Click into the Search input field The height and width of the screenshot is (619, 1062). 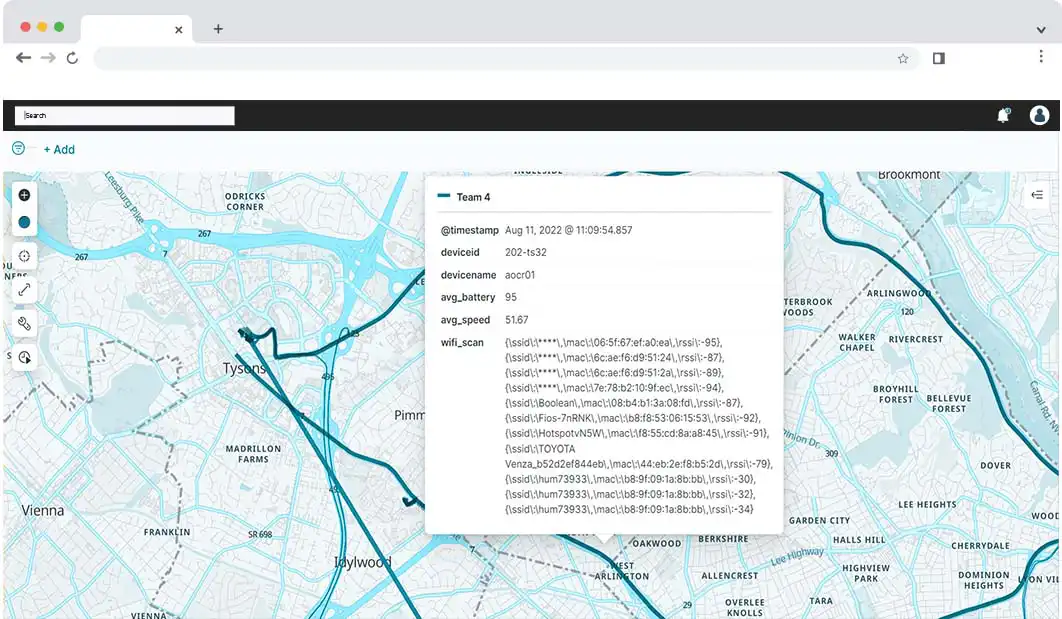pyautogui.click(x=125, y=116)
